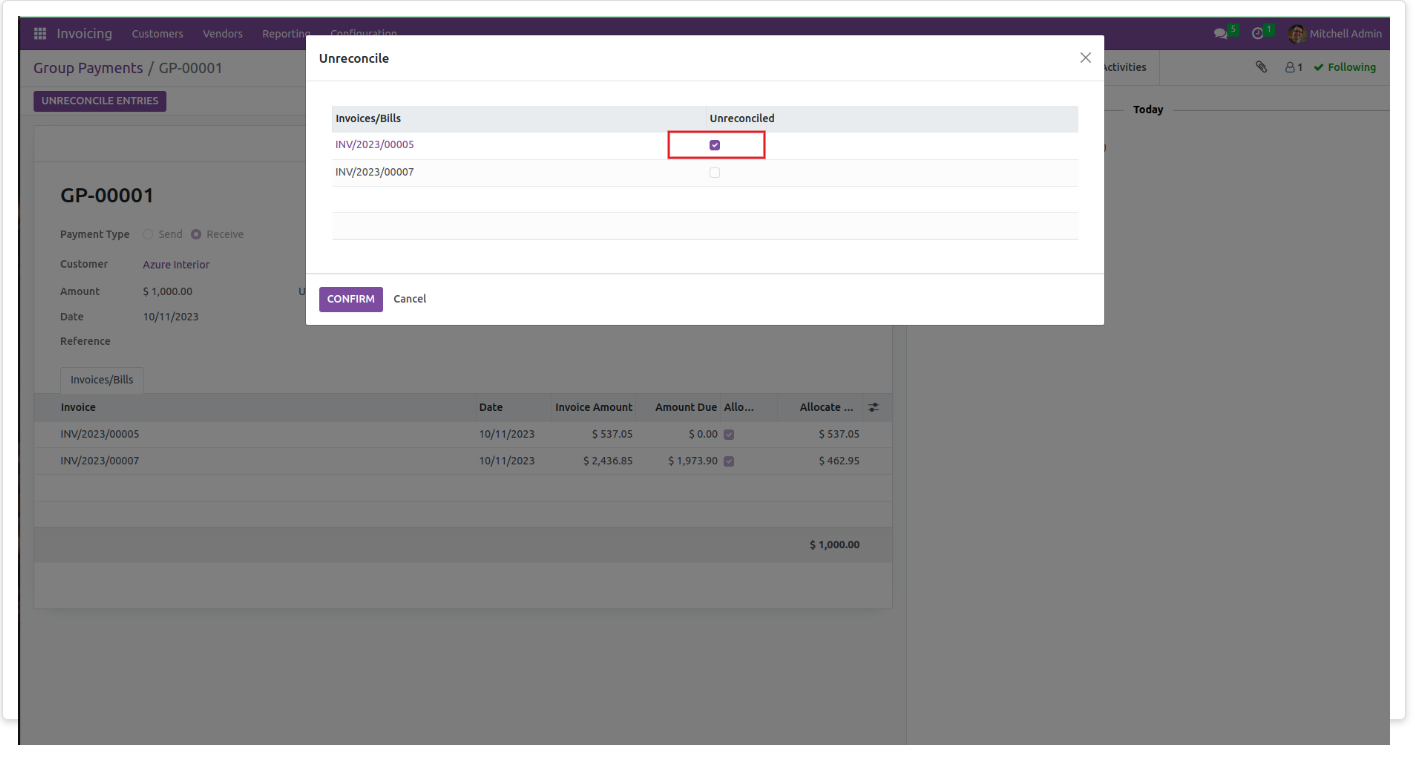Viewport: 1415px width, 766px height.
Task: Open the apps grid menu icon
Action: pyautogui.click(x=40, y=34)
